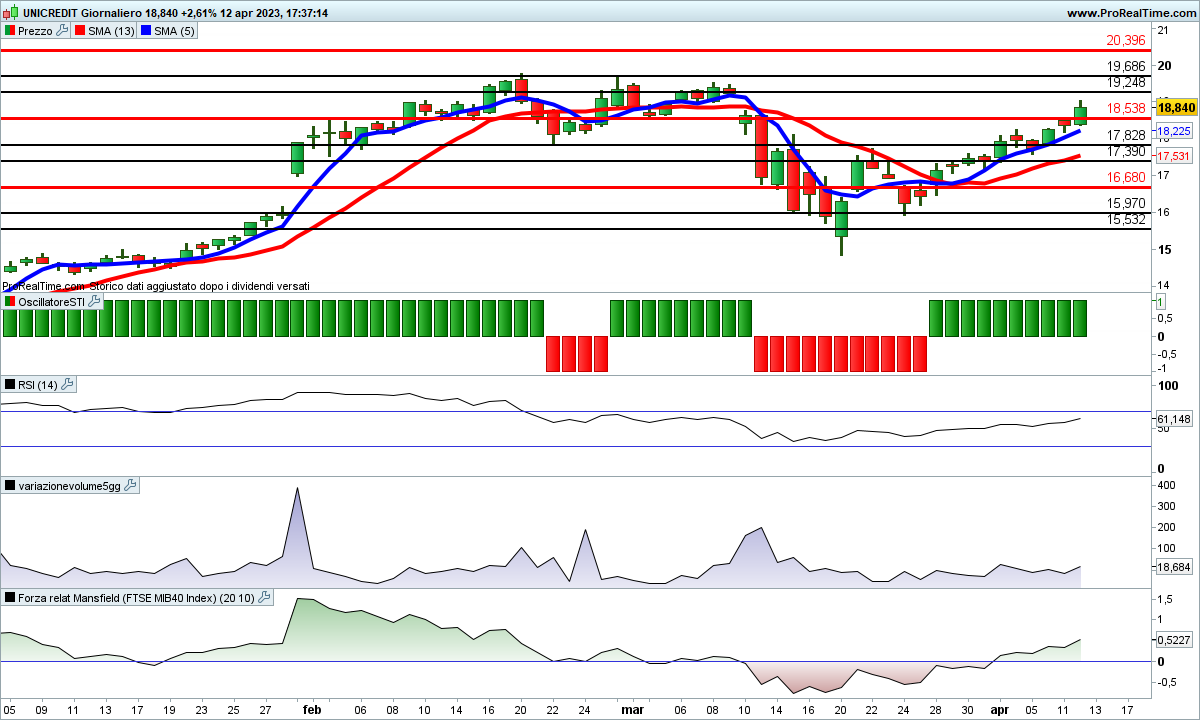1200x720 pixels.
Task: Click the red level label 16,680
Action: [1126, 177]
